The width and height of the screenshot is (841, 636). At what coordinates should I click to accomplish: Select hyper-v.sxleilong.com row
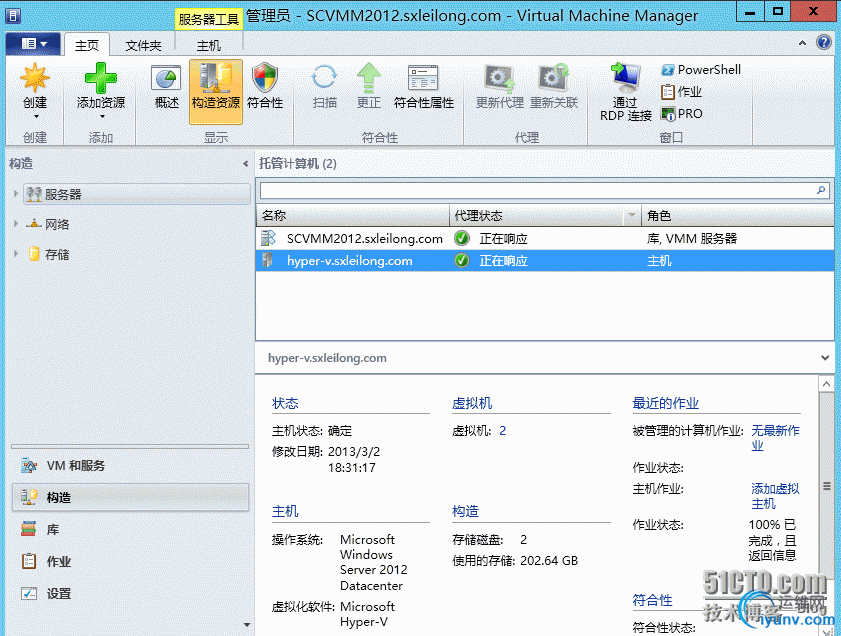pos(545,261)
